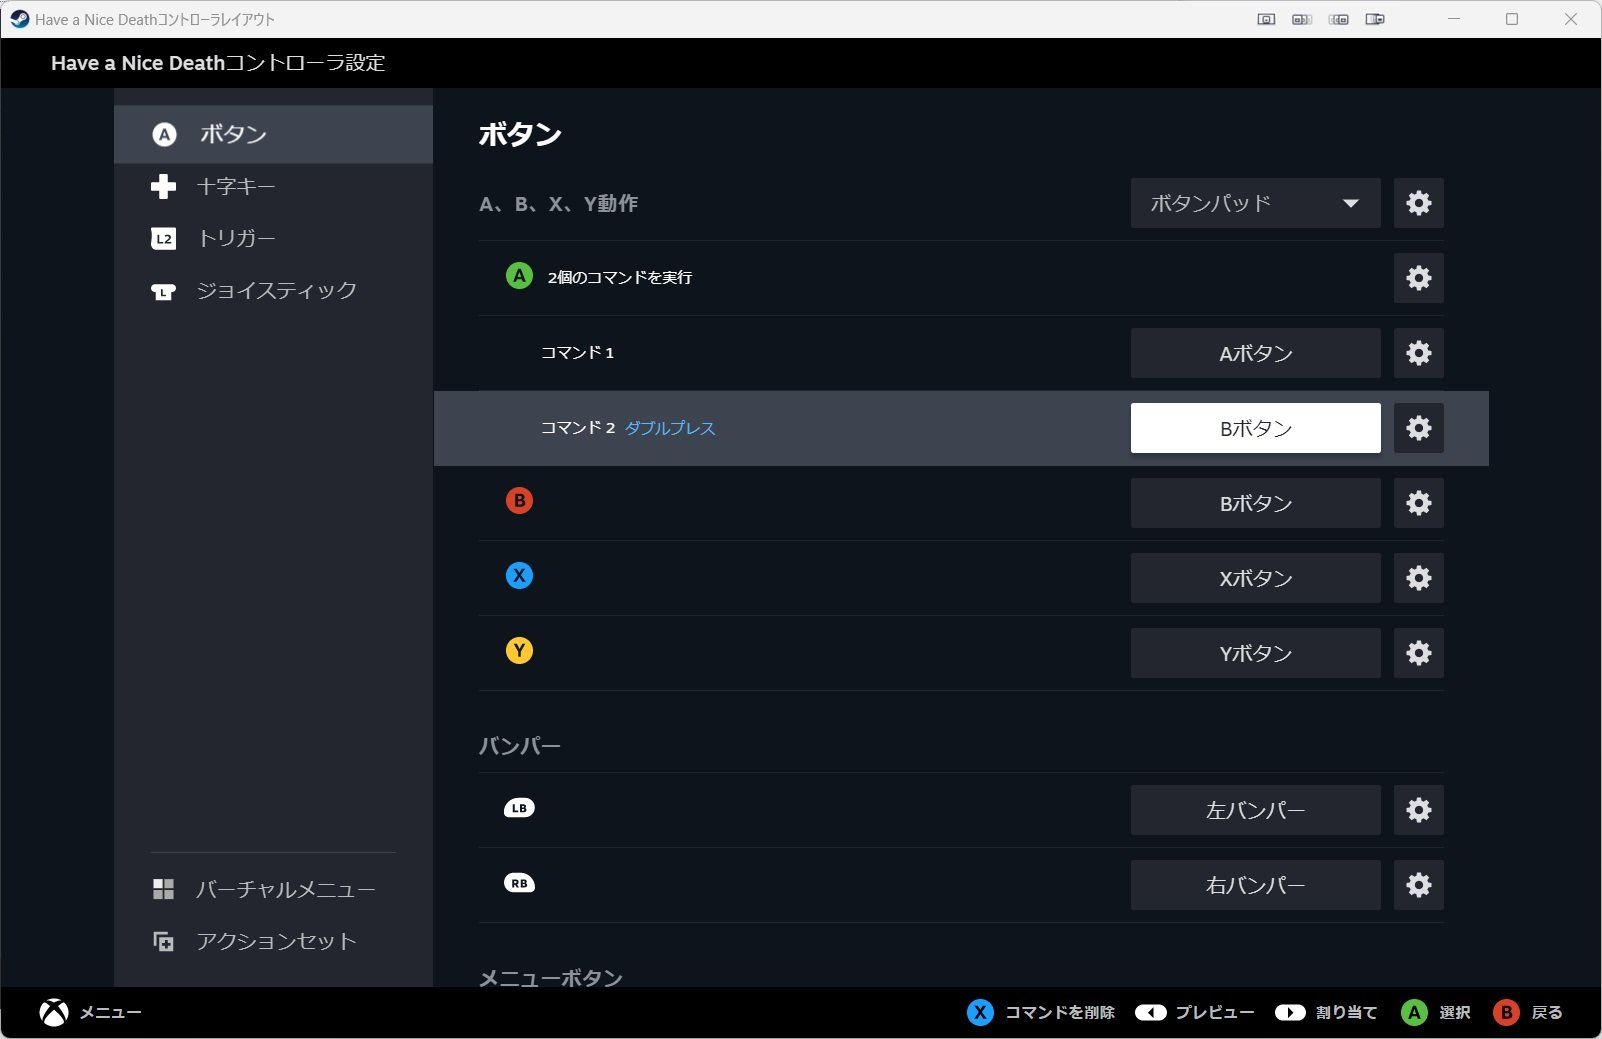The height and width of the screenshot is (1039, 1602).
Task: Select the ボタン sidebar tab
Action: 273,134
